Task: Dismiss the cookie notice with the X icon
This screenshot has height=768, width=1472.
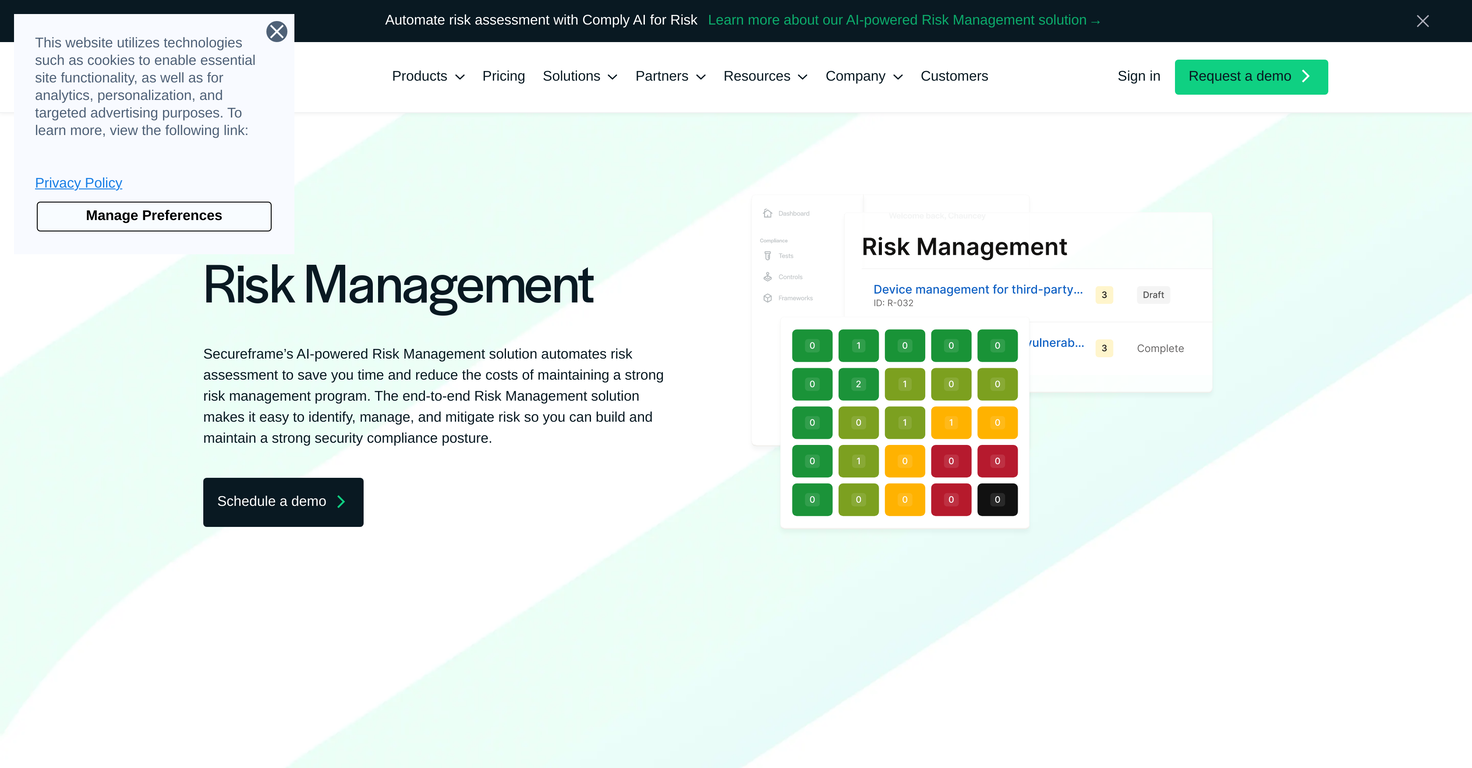Action: point(277,31)
